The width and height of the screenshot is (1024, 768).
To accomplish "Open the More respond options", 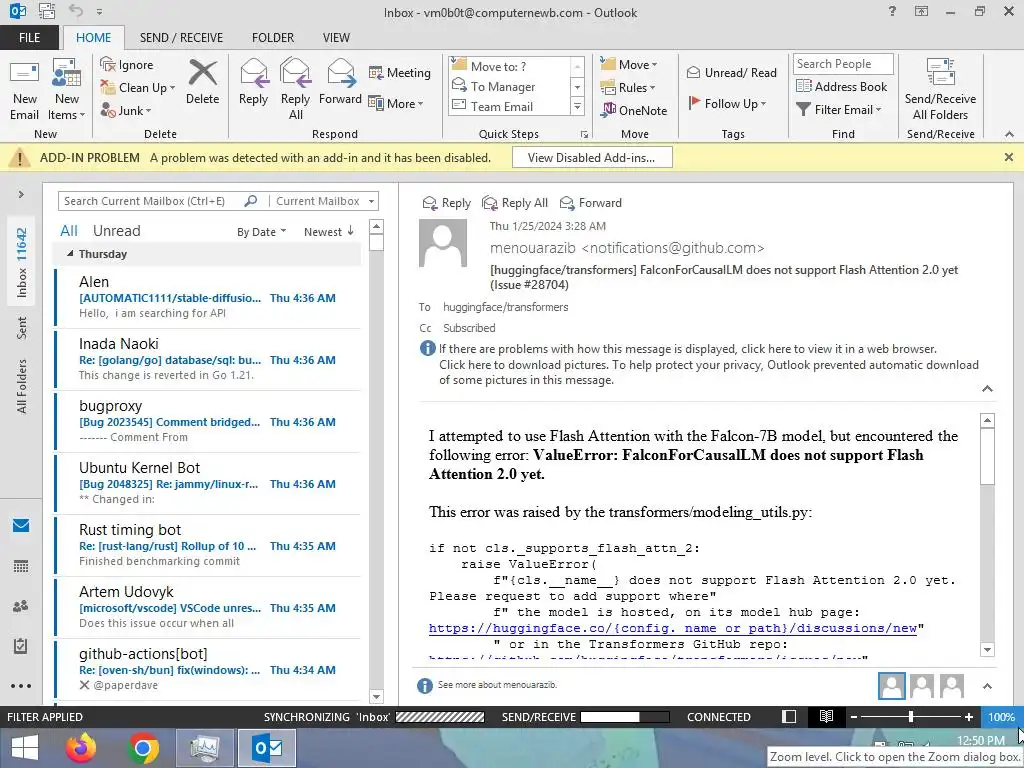I will [396, 103].
